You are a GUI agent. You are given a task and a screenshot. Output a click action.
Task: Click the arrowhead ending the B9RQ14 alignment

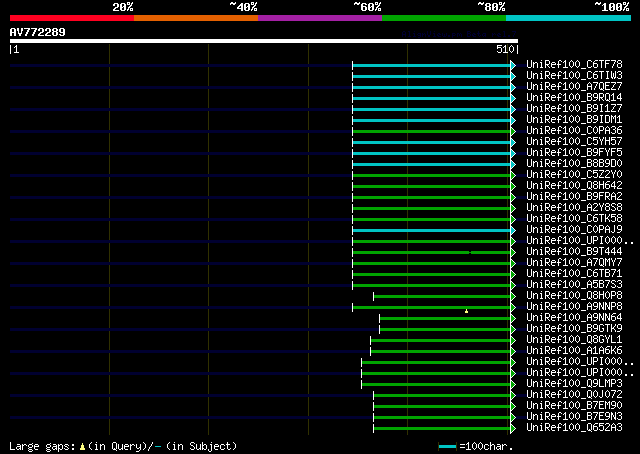point(513,98)
